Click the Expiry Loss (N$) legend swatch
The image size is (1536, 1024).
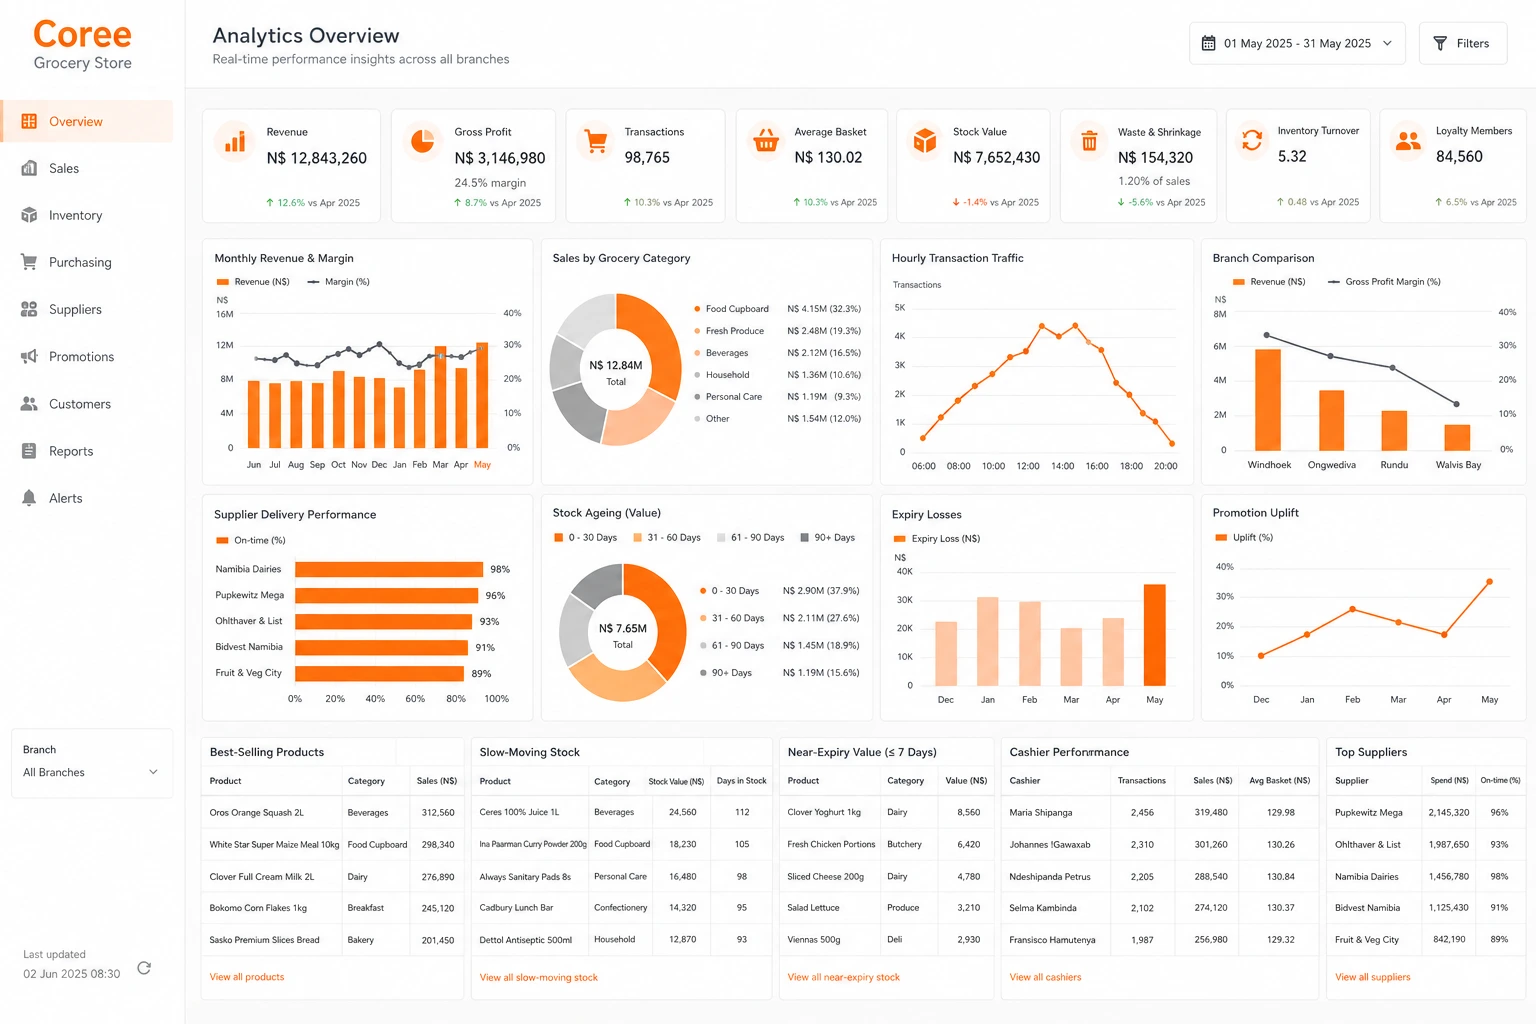[x=899, y=538]
